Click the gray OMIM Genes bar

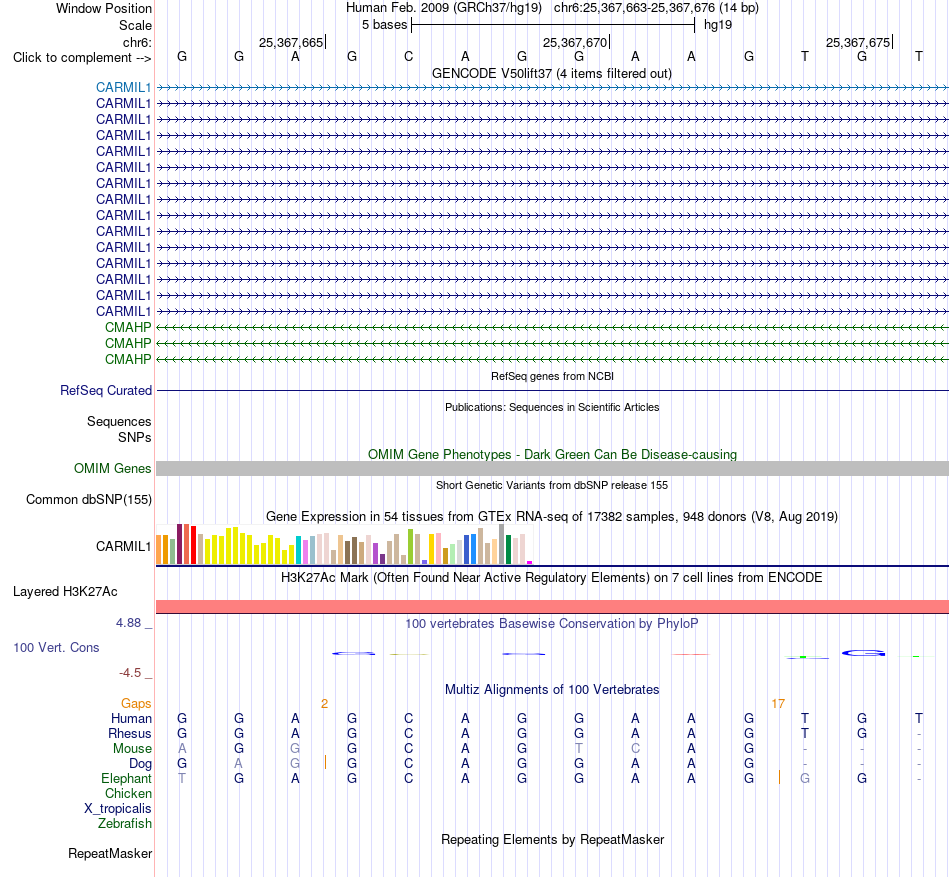[553, 468]
